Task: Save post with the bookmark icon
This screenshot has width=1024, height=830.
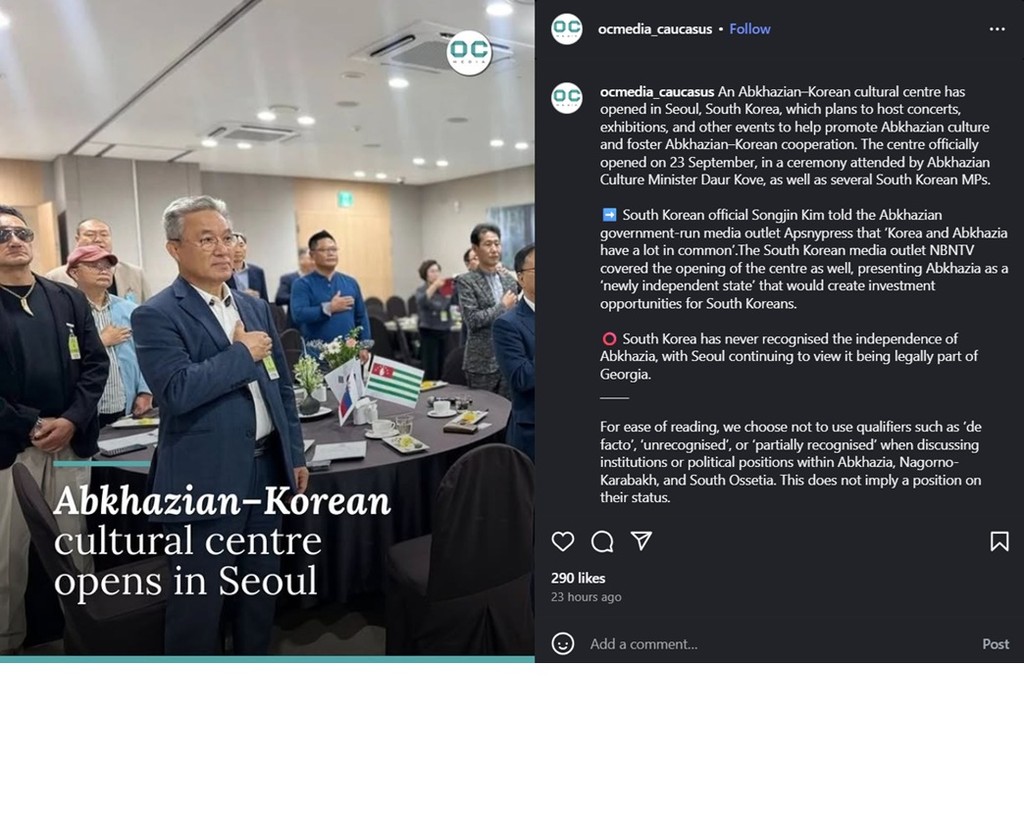Action: coord(999,541)
